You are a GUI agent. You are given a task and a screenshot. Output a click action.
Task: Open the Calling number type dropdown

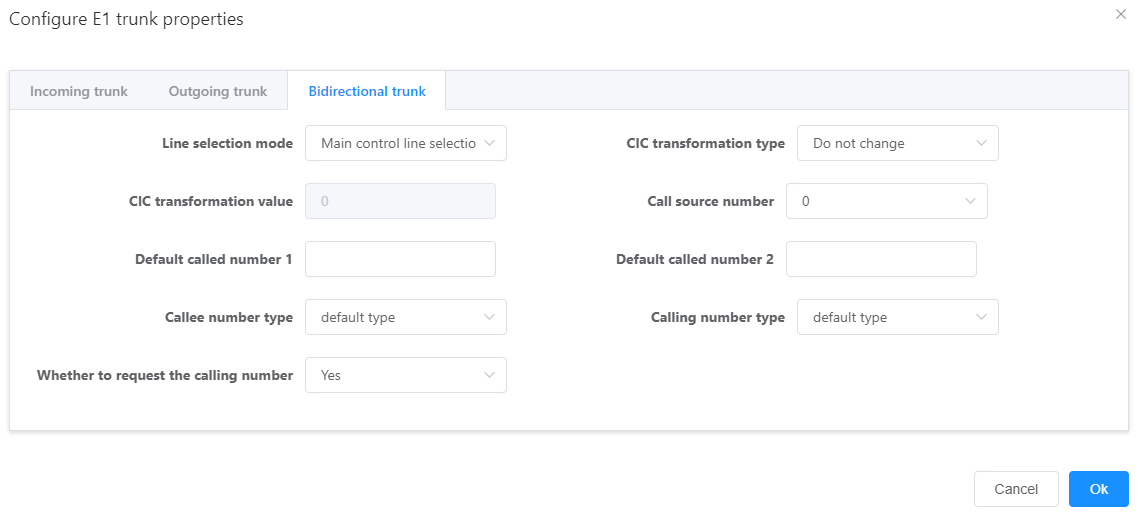(x=898, y=318)
